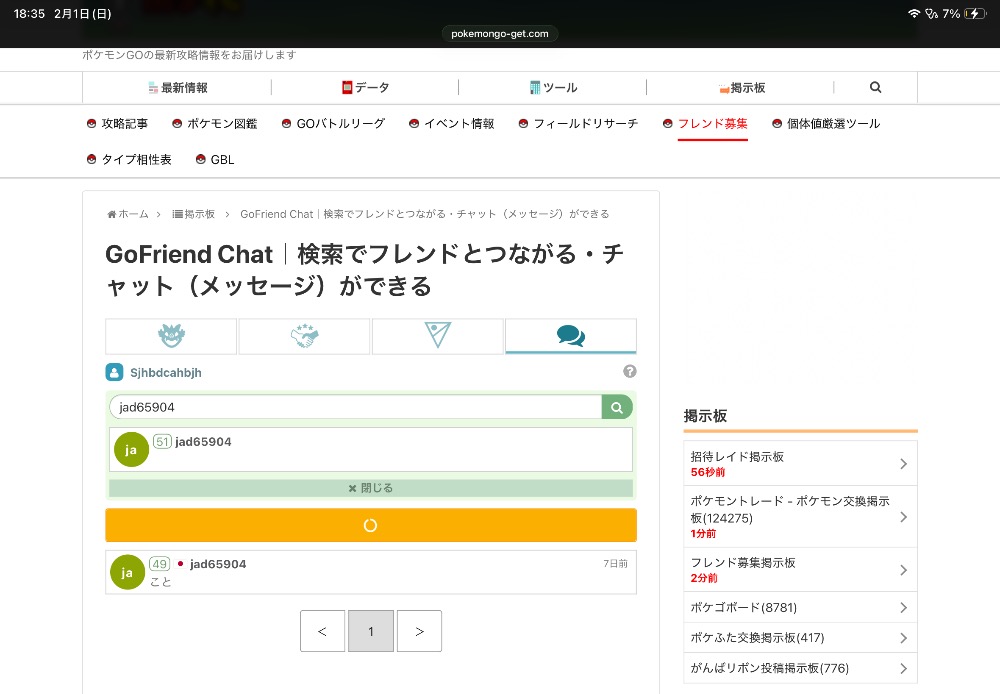Click the orange loading button
This screenshot has width=1000, height=694.
point(370,525)
